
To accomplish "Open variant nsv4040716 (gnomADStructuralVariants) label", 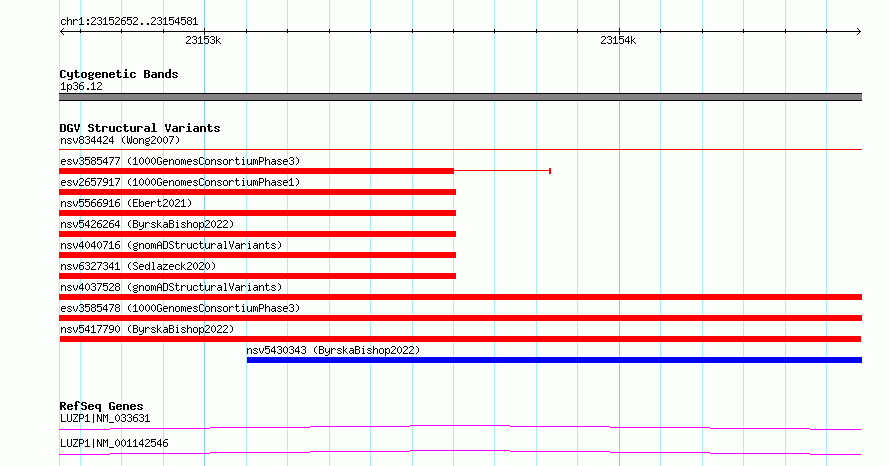I will [171, 245].
